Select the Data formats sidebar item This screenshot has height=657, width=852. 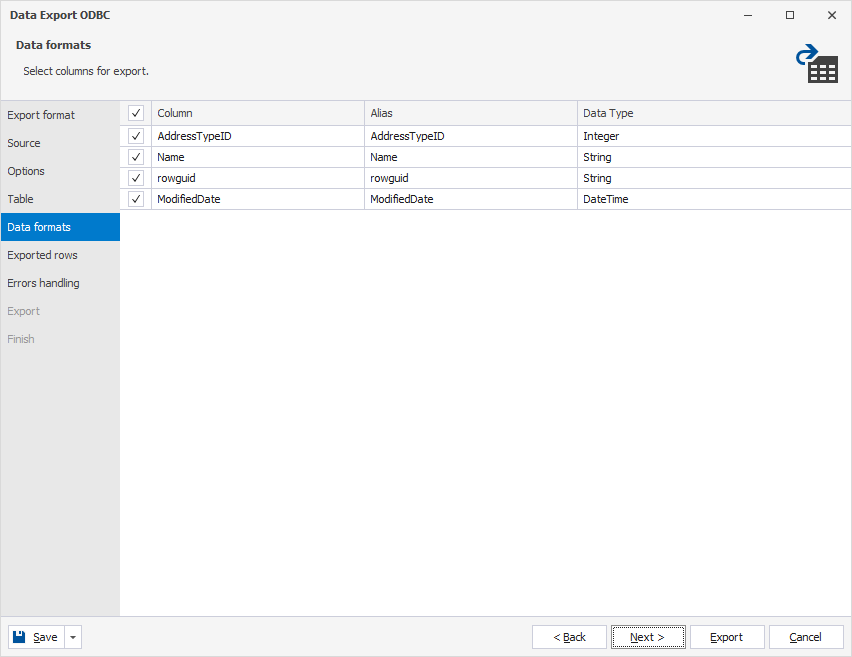pos(60,227)
